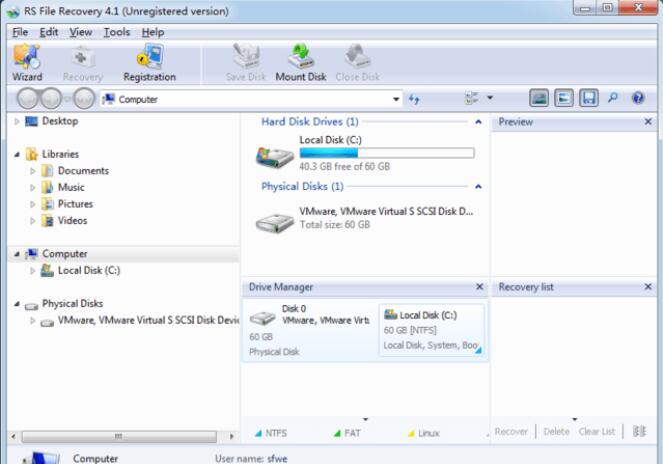Screen dimensions: 663x464
Task: Select Local Disk (C:) partition in Drive Manager
Action: (x=431, y=330)
